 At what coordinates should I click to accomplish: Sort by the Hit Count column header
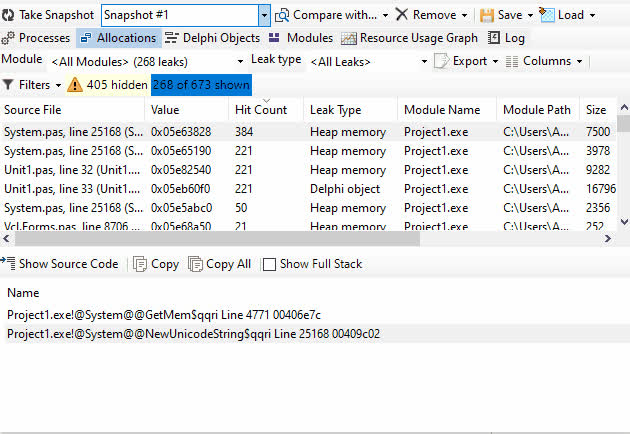coord(261,109)
